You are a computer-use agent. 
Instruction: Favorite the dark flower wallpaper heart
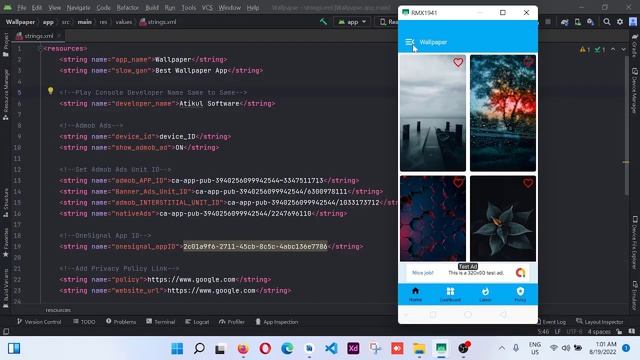pos(528,183)
